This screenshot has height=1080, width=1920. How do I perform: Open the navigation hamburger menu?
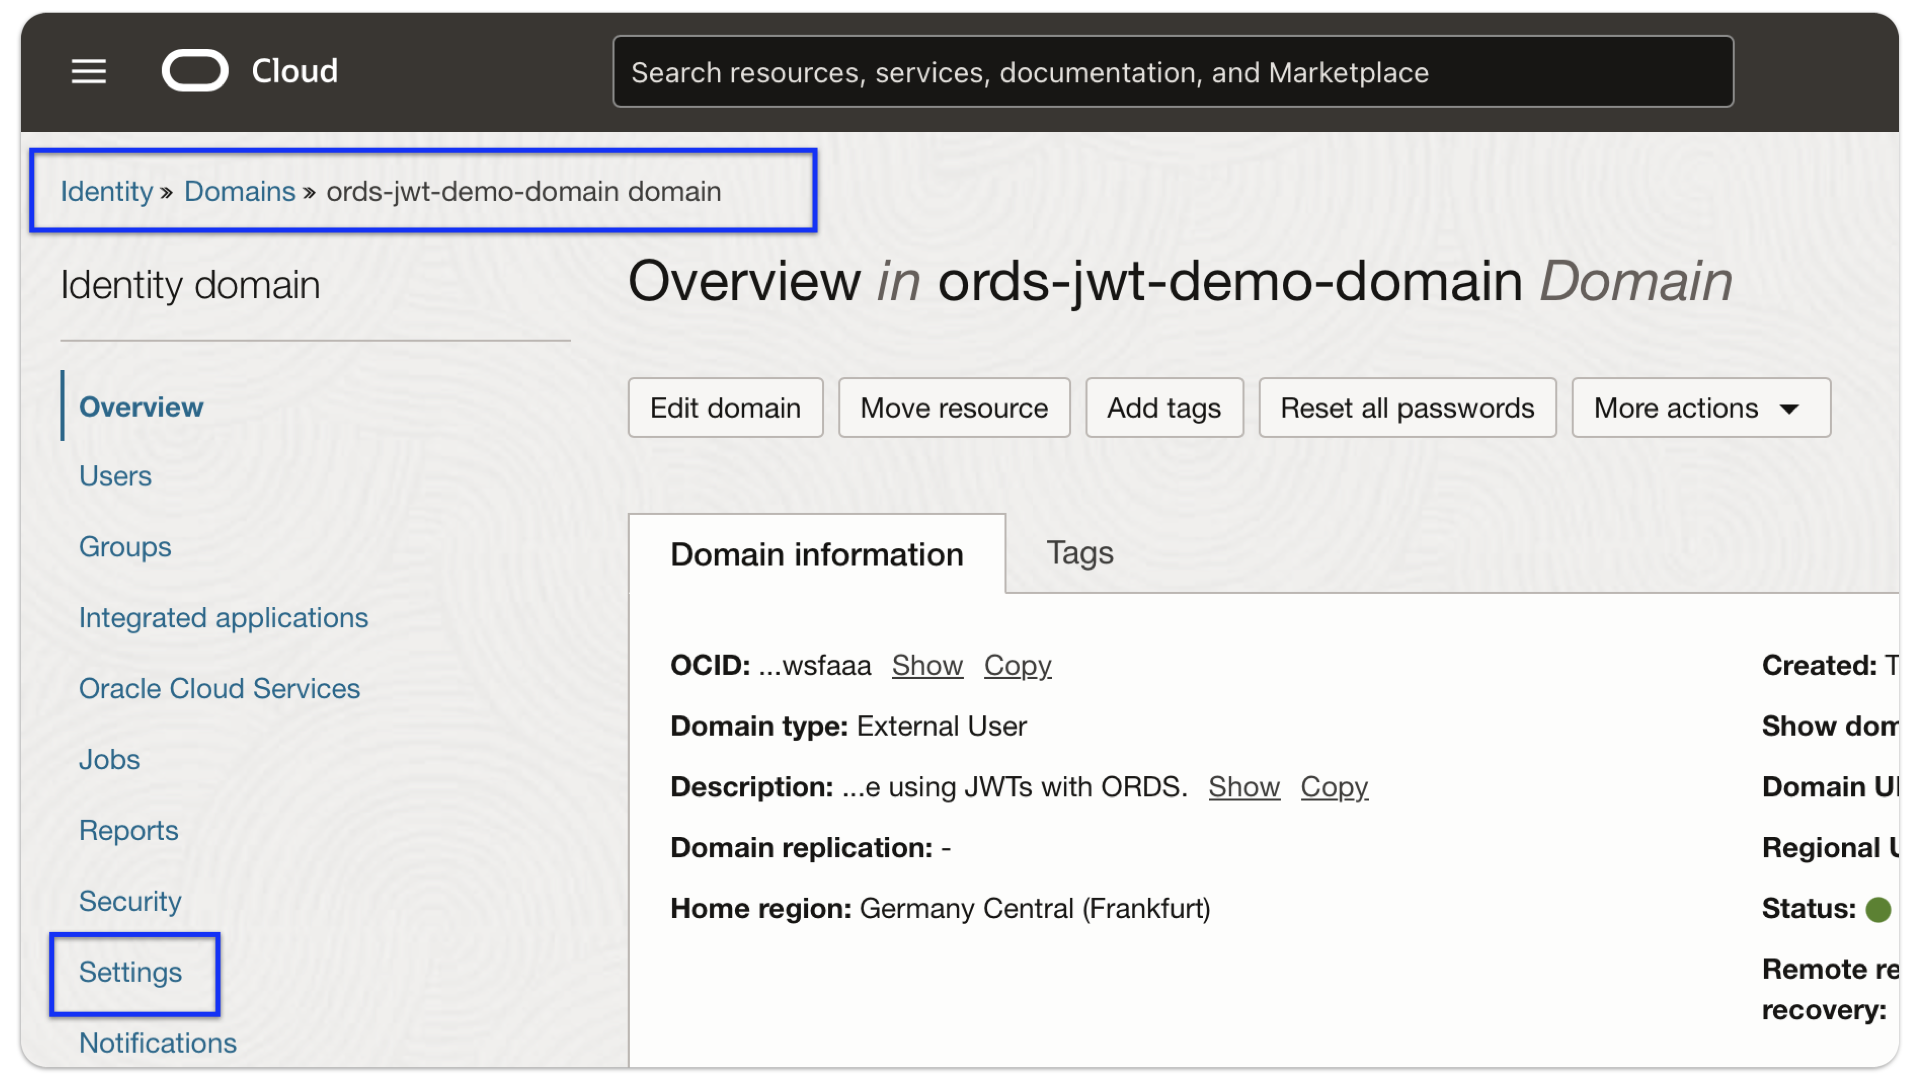[x=88, y=71]
